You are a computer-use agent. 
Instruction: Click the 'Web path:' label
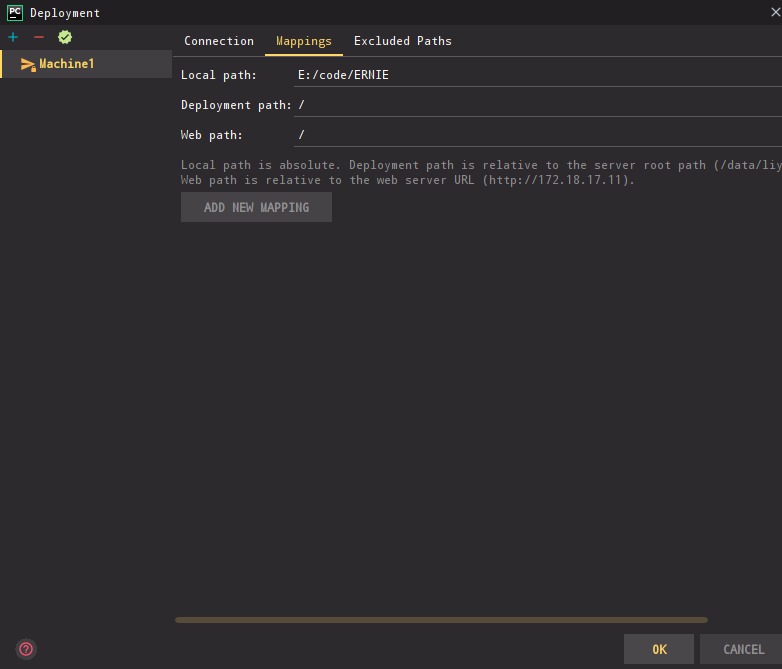click(x=211, y=135)
